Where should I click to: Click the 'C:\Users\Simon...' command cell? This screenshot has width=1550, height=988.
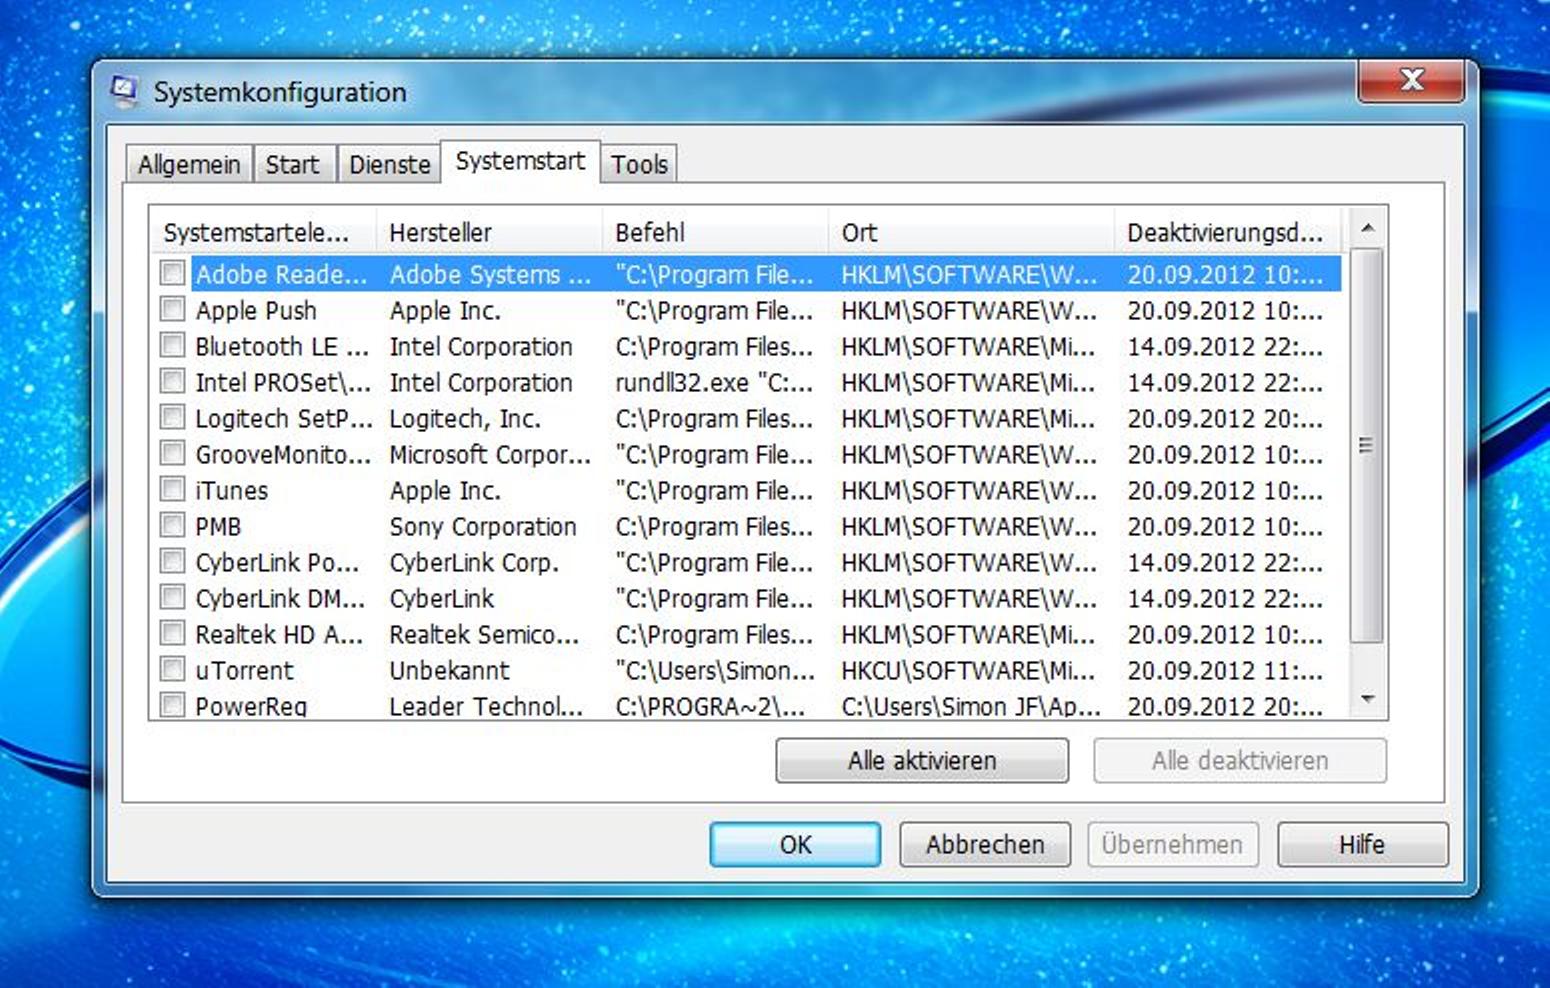click(715, 670)
